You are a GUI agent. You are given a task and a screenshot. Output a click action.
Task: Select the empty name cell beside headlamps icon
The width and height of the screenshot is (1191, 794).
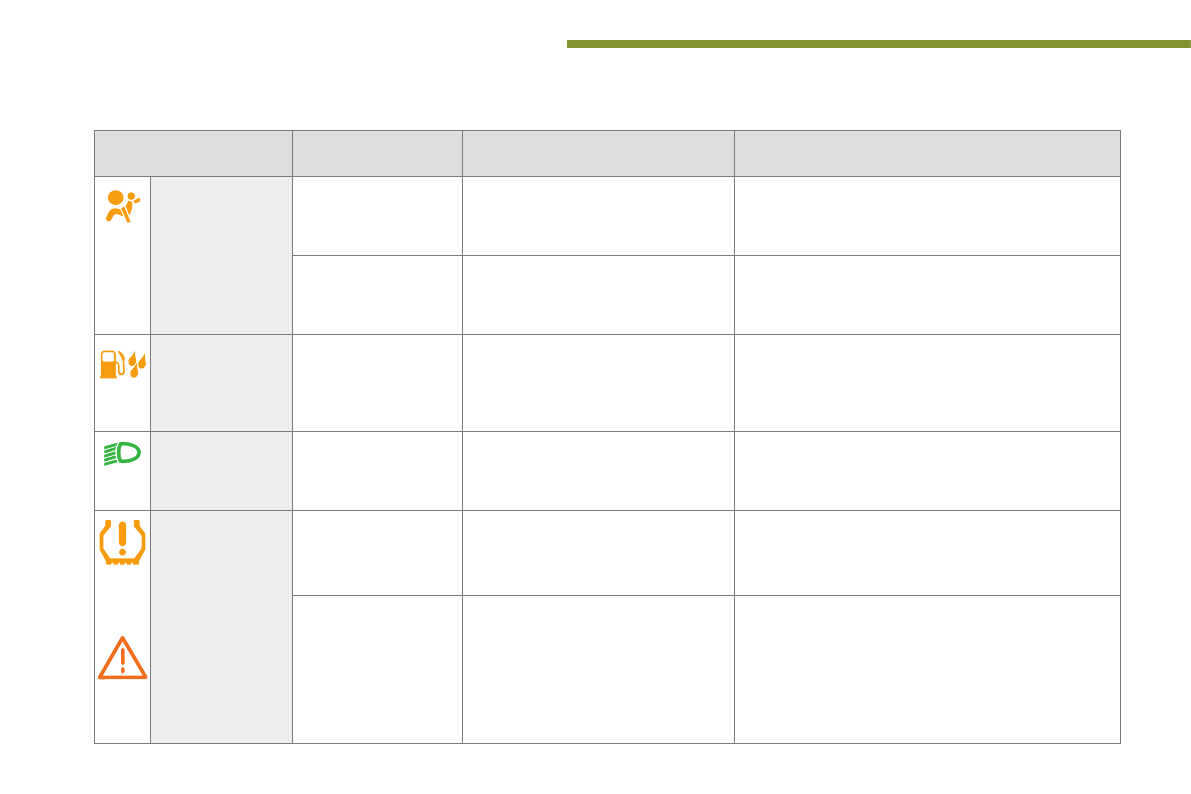click(221, 471)
